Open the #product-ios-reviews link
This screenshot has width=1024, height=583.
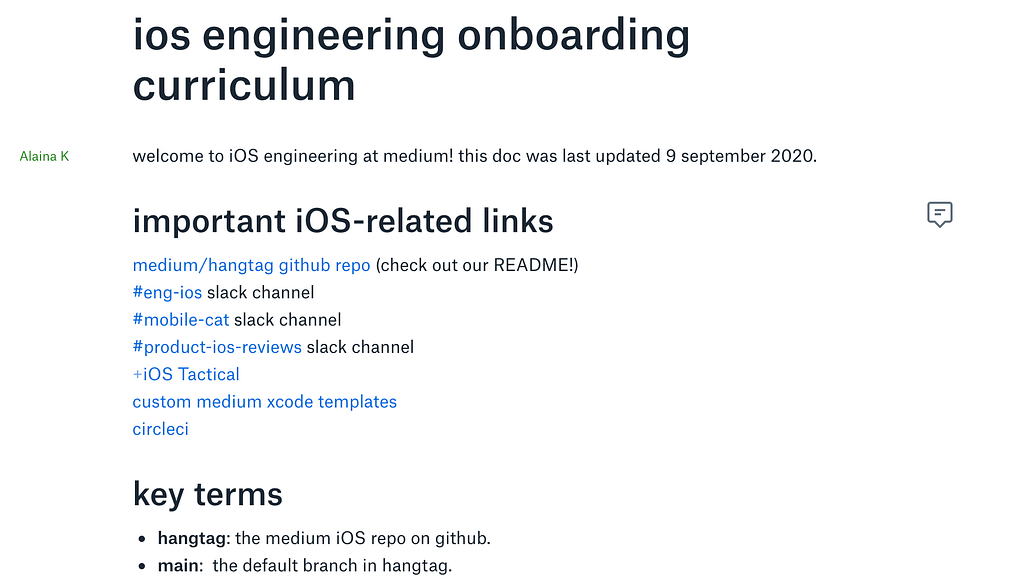tap(217, 347)
